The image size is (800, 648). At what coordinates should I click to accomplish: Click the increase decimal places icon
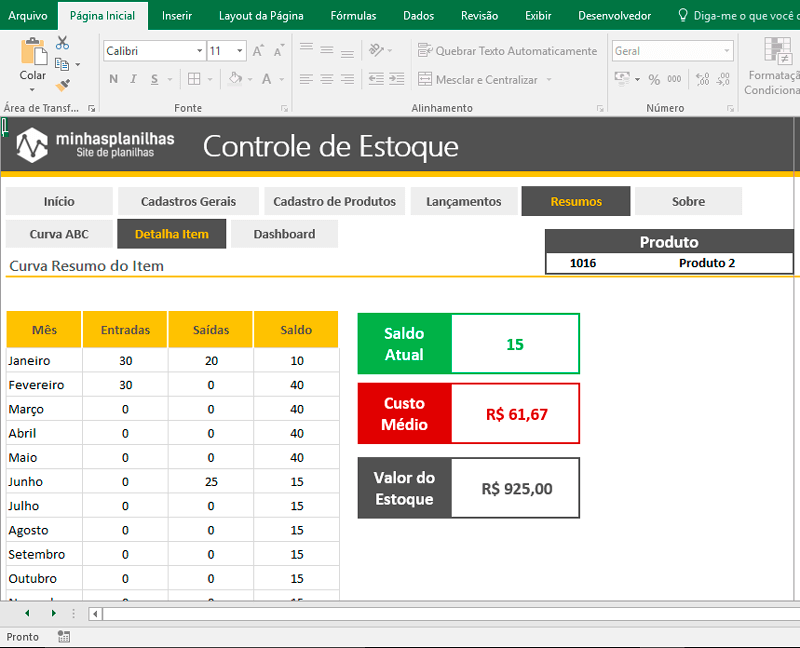click(701, 79)
